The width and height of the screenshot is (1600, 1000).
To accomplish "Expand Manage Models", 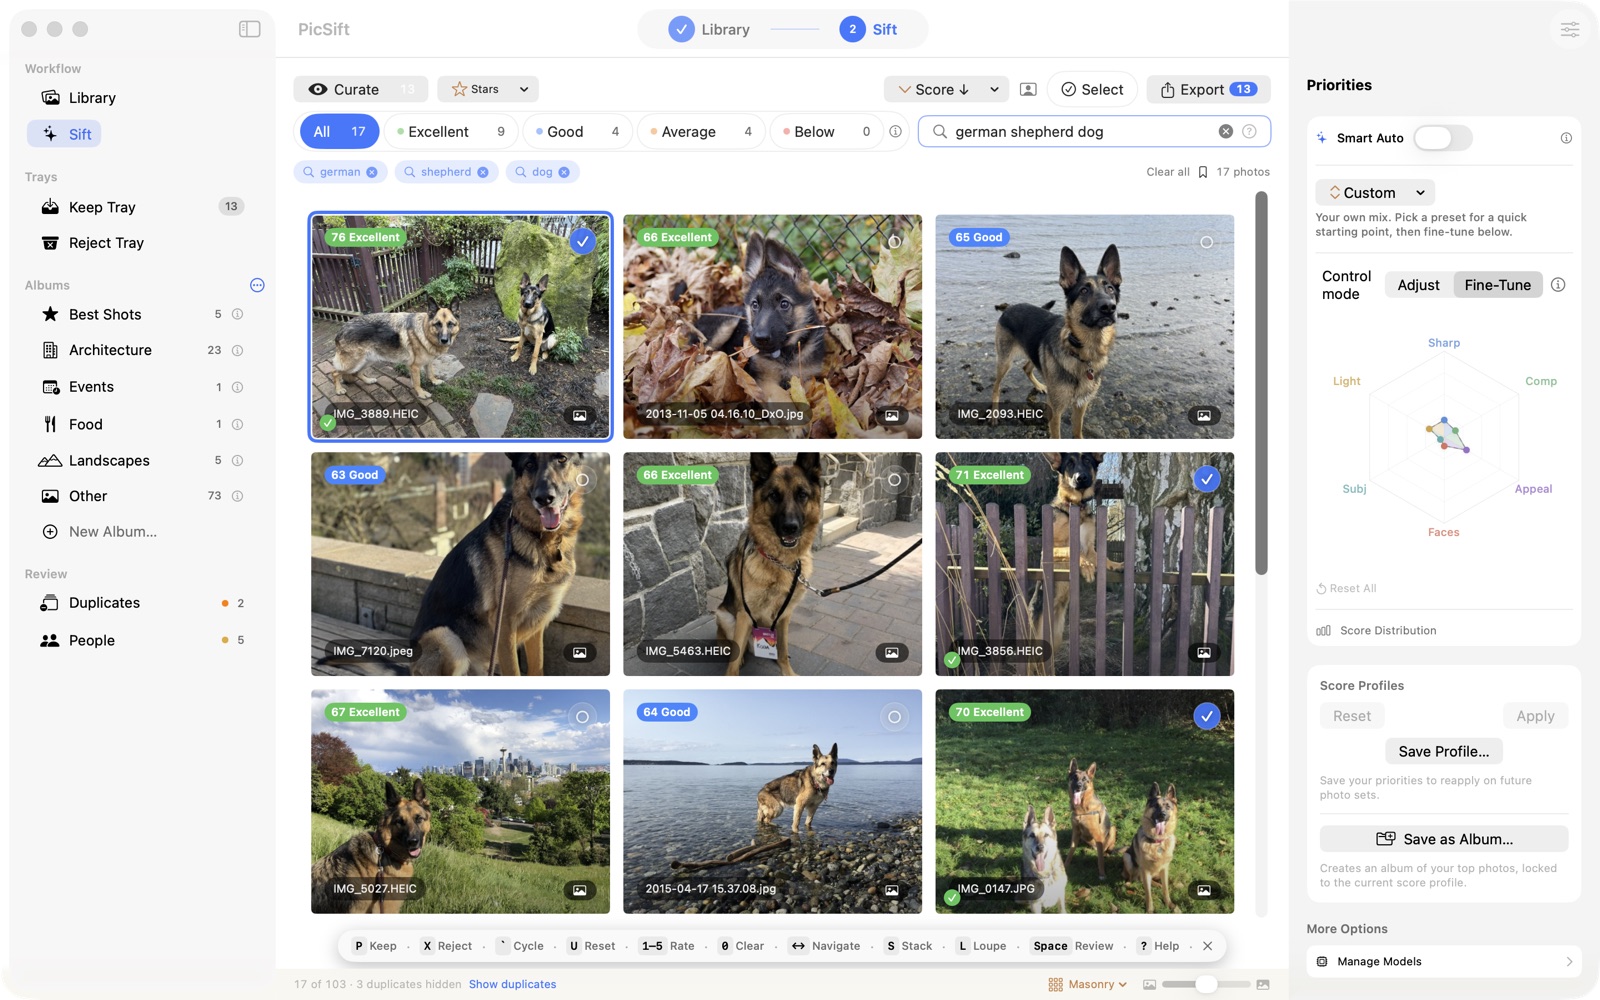I will tap(1444, 962).
